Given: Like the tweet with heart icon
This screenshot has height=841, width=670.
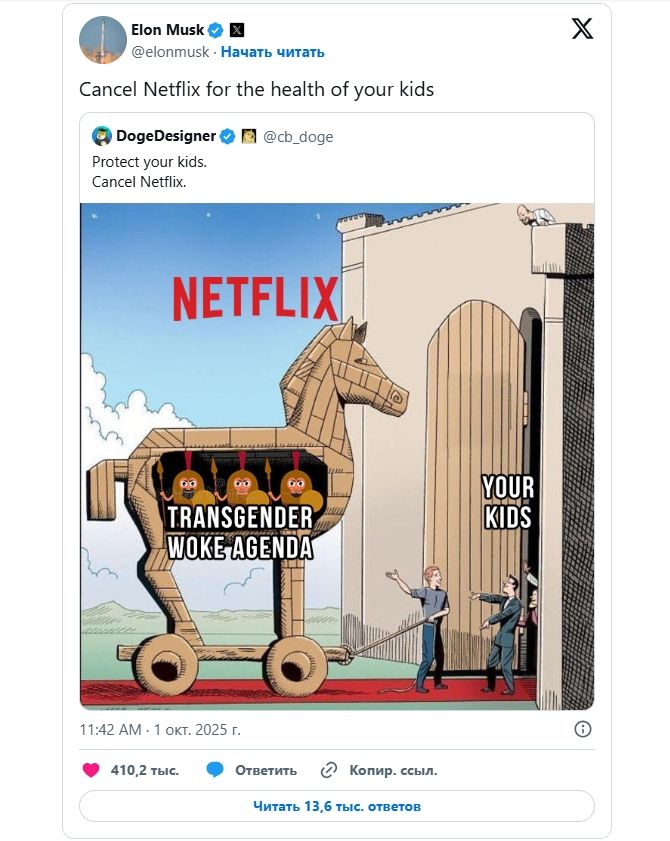Looking at the screenshot, I should point(91,770).
